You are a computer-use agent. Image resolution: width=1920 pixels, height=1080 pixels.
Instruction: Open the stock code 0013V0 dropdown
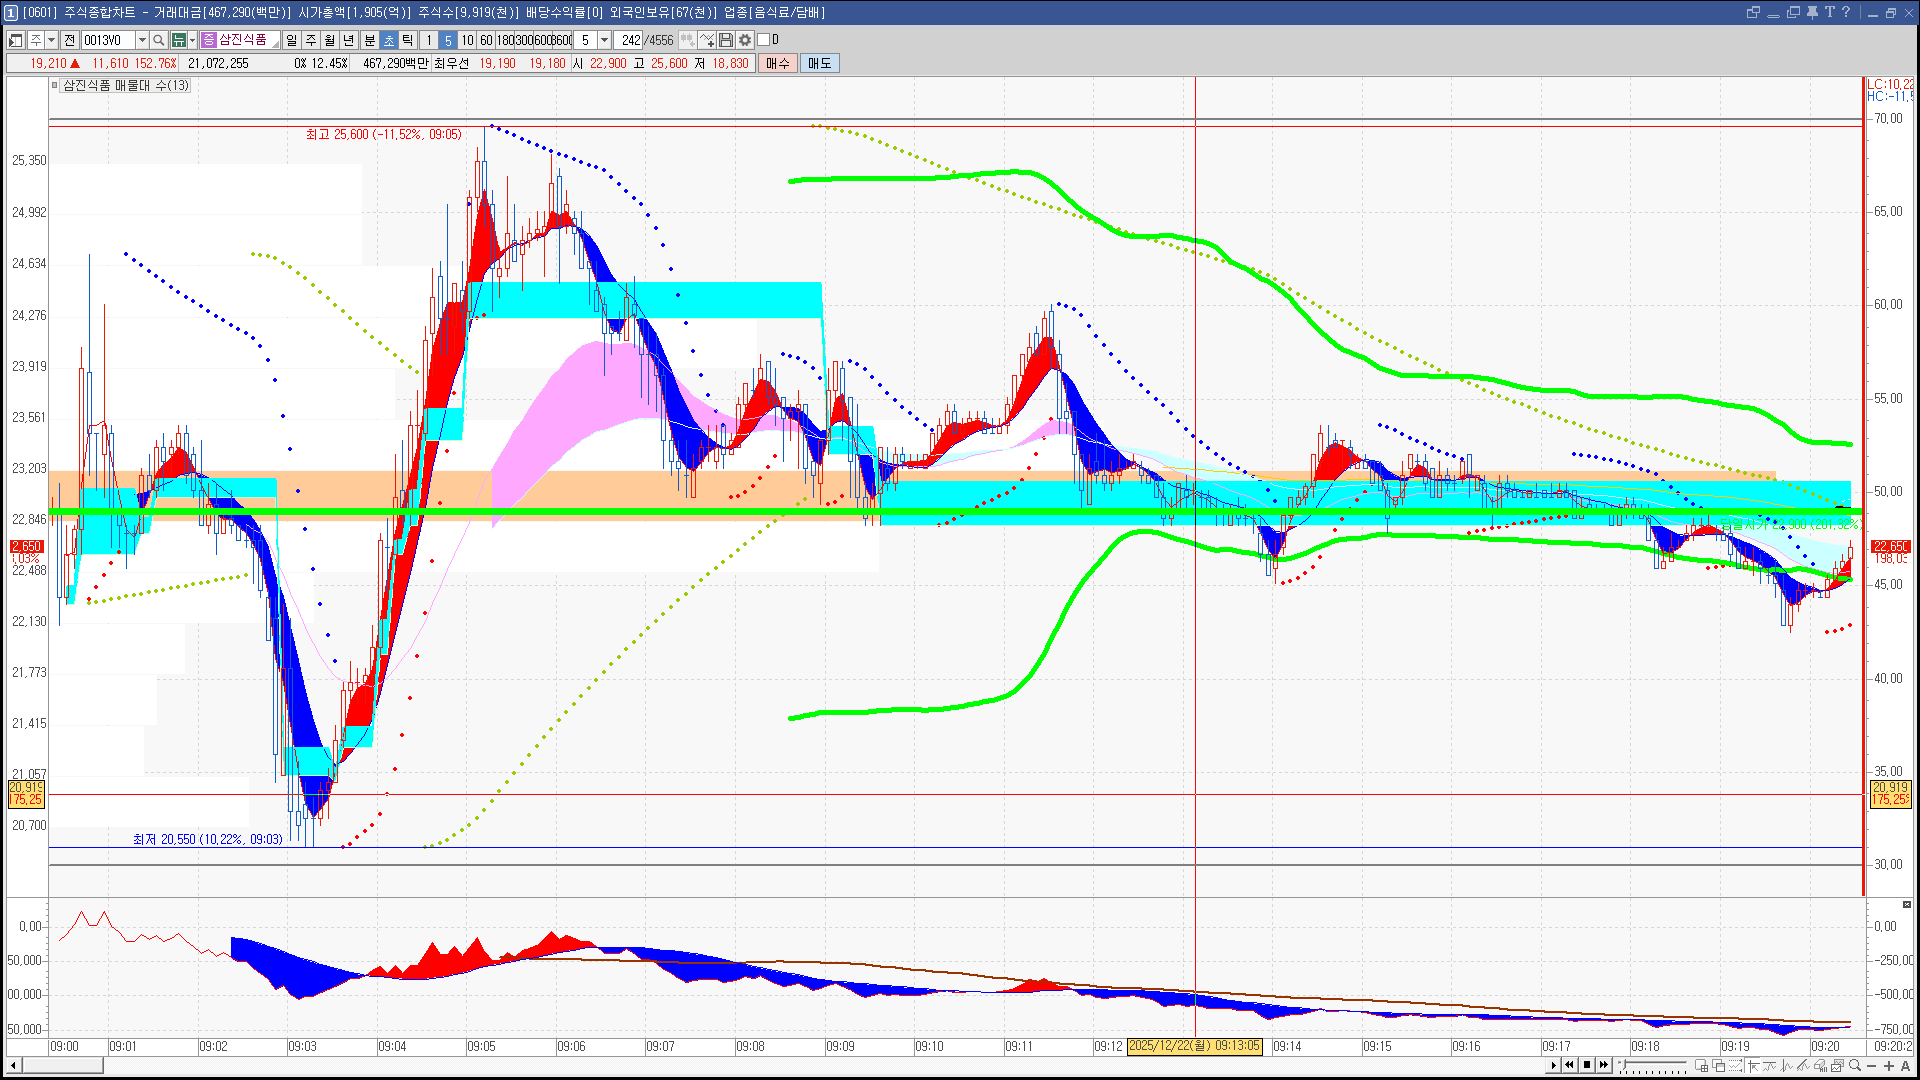(x=142, y=40)
